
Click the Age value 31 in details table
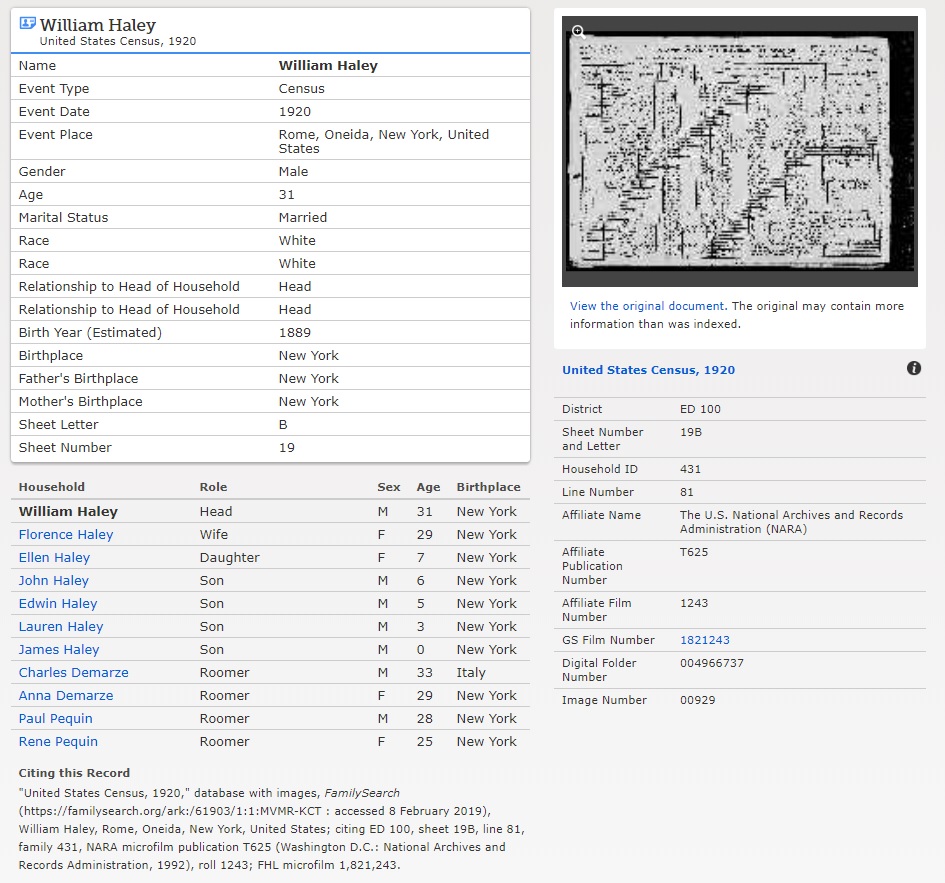[x=286, y=195]
